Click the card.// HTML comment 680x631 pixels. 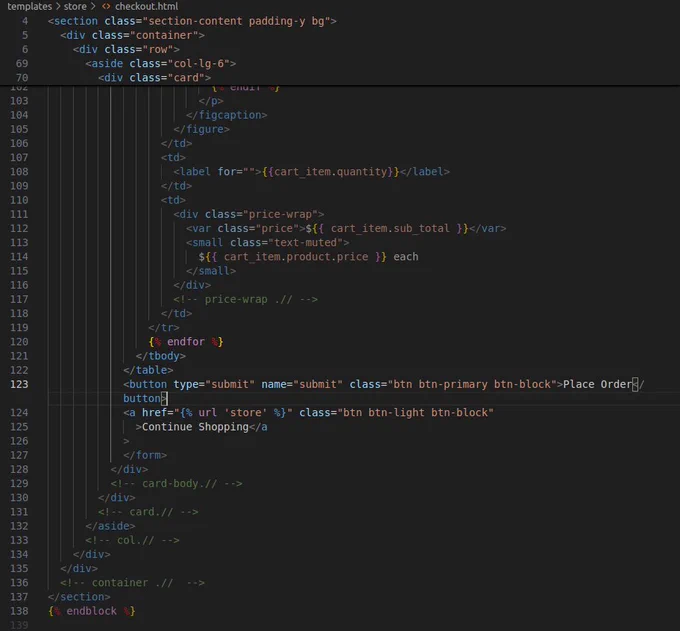pyautogui.click(x=148, y=512)
